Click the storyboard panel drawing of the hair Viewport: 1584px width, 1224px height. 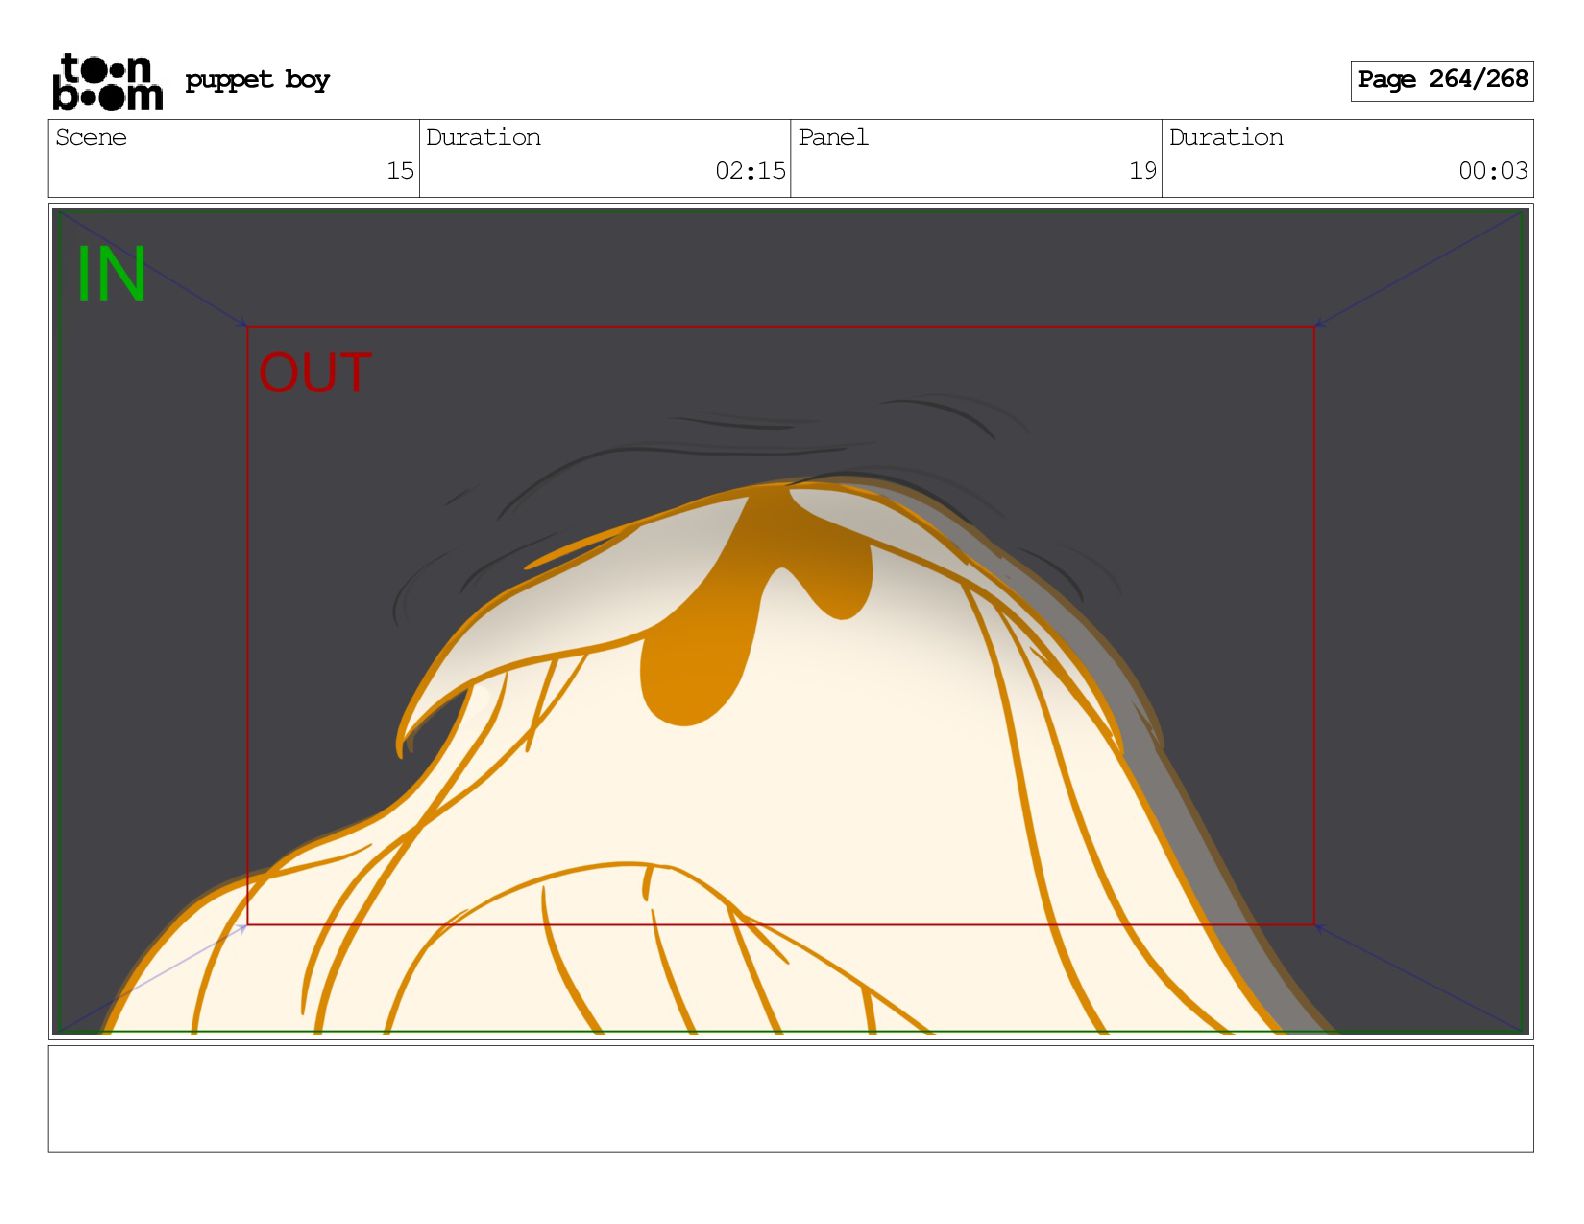coord(790,621)
